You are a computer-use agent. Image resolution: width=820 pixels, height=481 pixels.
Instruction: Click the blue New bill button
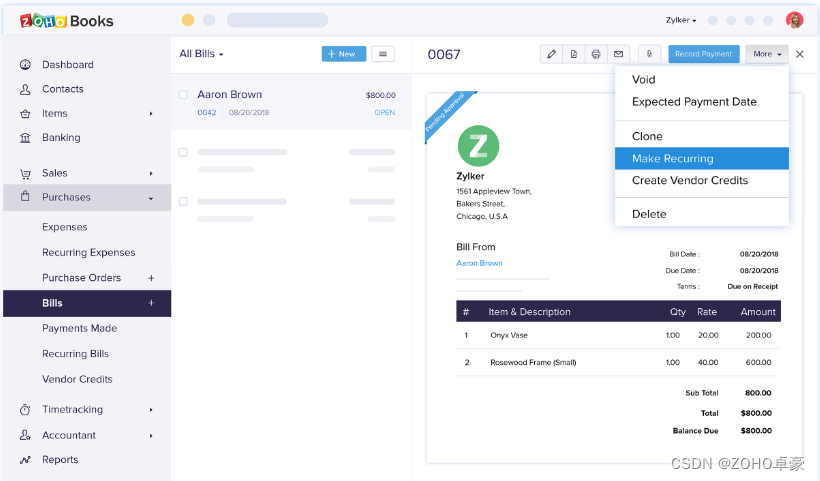(344, 54)
